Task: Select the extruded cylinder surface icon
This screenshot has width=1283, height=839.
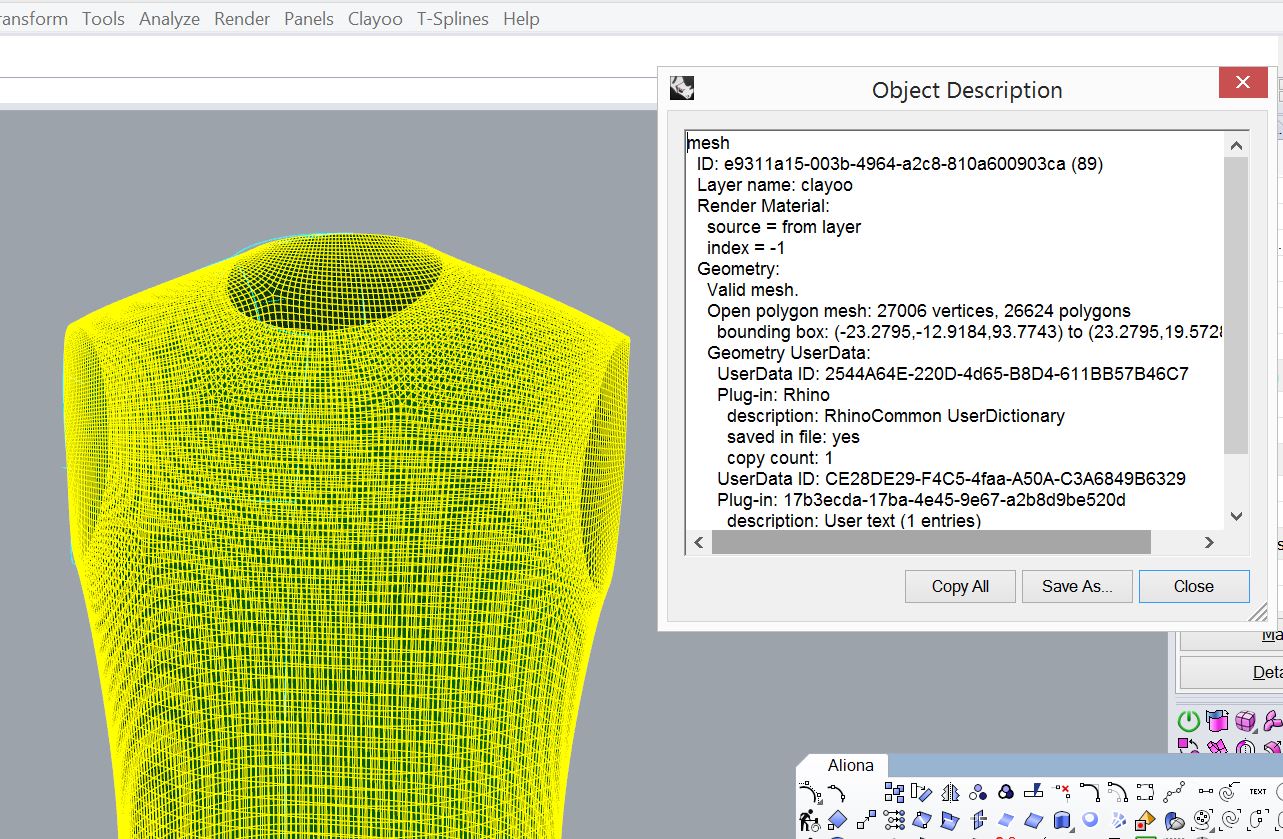Action: (1062, 820)
